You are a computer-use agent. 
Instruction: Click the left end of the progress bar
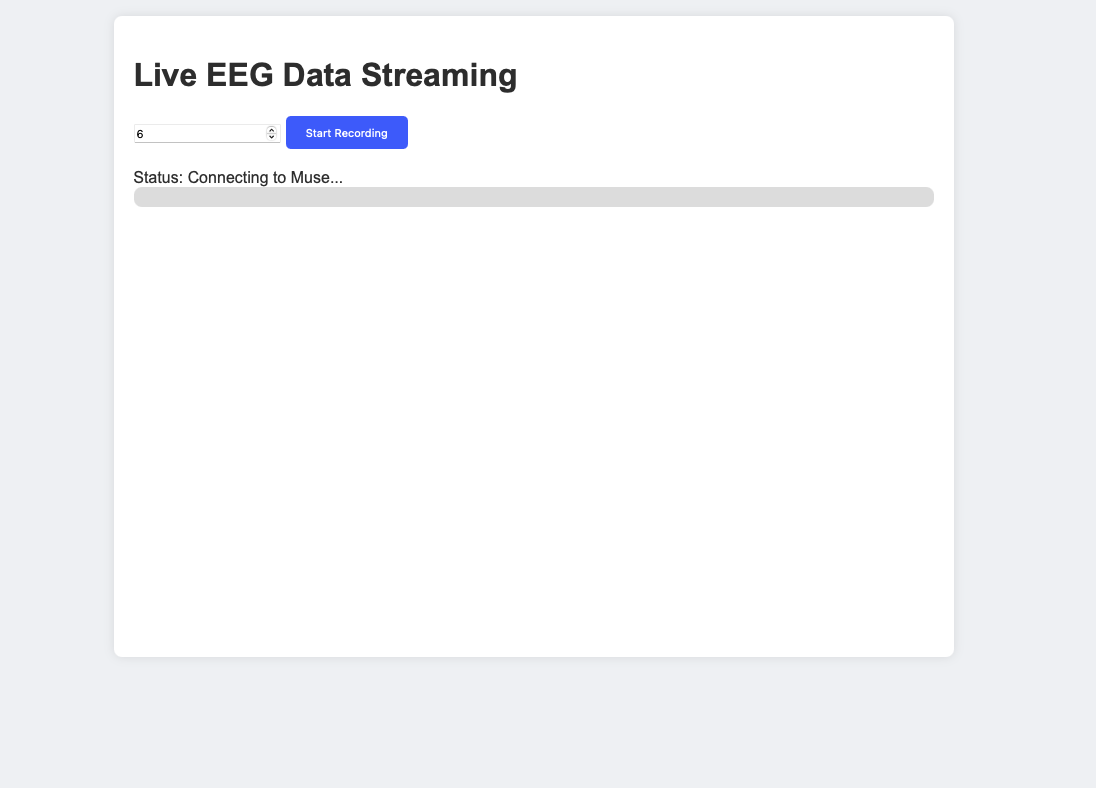[142, 197]
